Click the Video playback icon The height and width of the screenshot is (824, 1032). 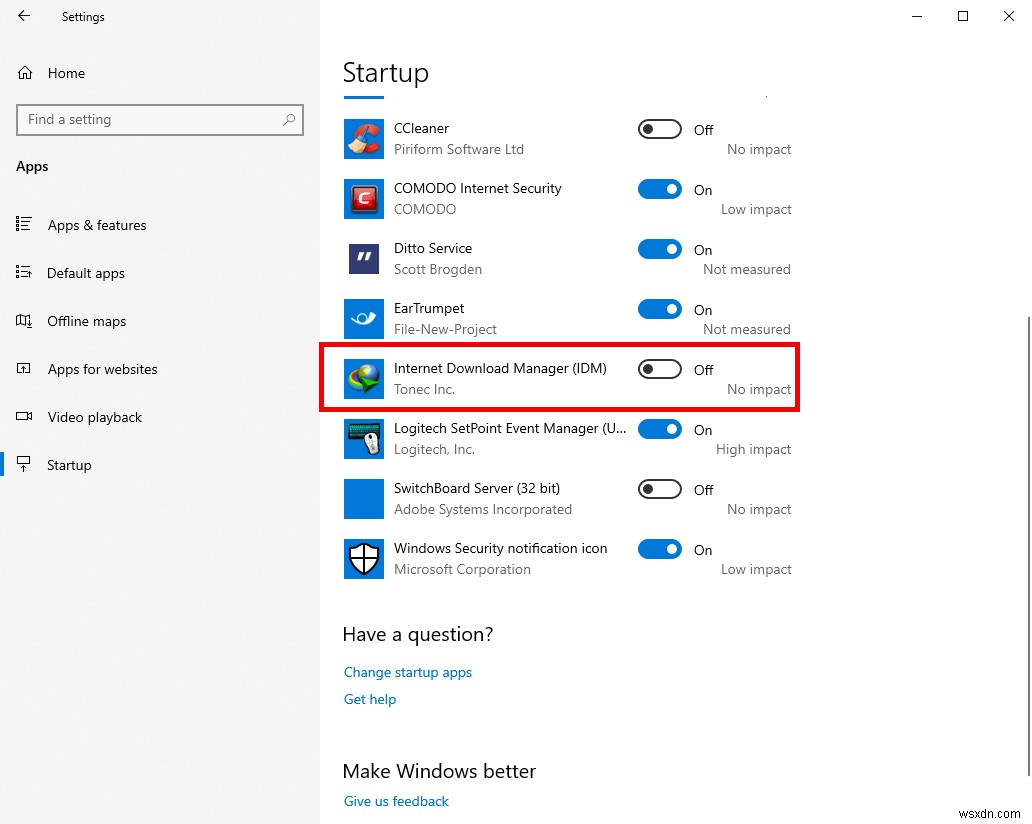click(x=24, y=417)
